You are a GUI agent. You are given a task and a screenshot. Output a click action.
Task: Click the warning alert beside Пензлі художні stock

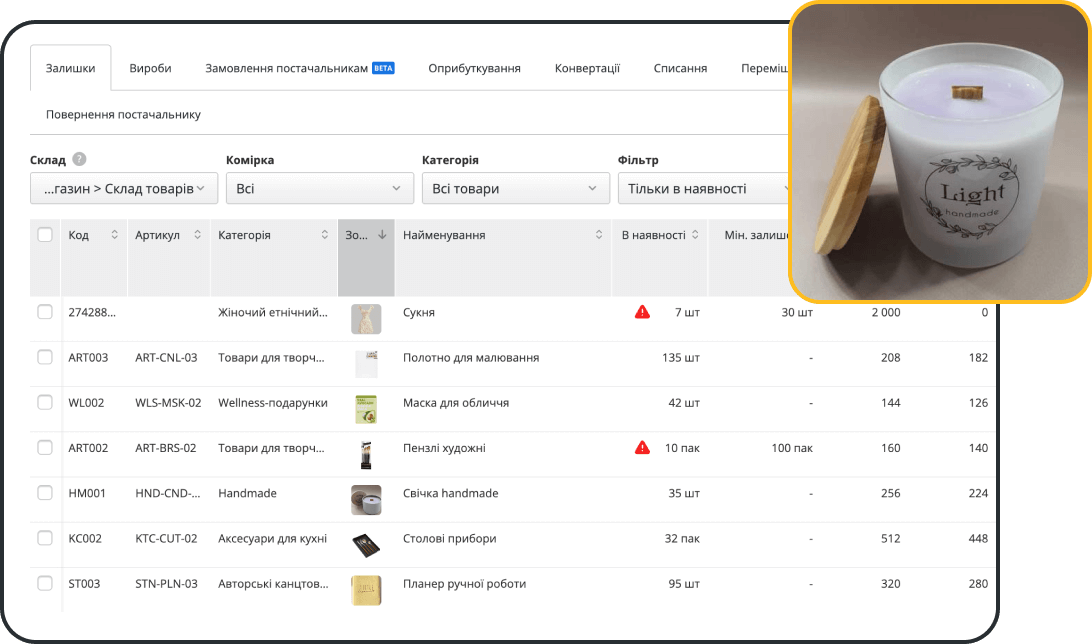(x=644, y=447)
